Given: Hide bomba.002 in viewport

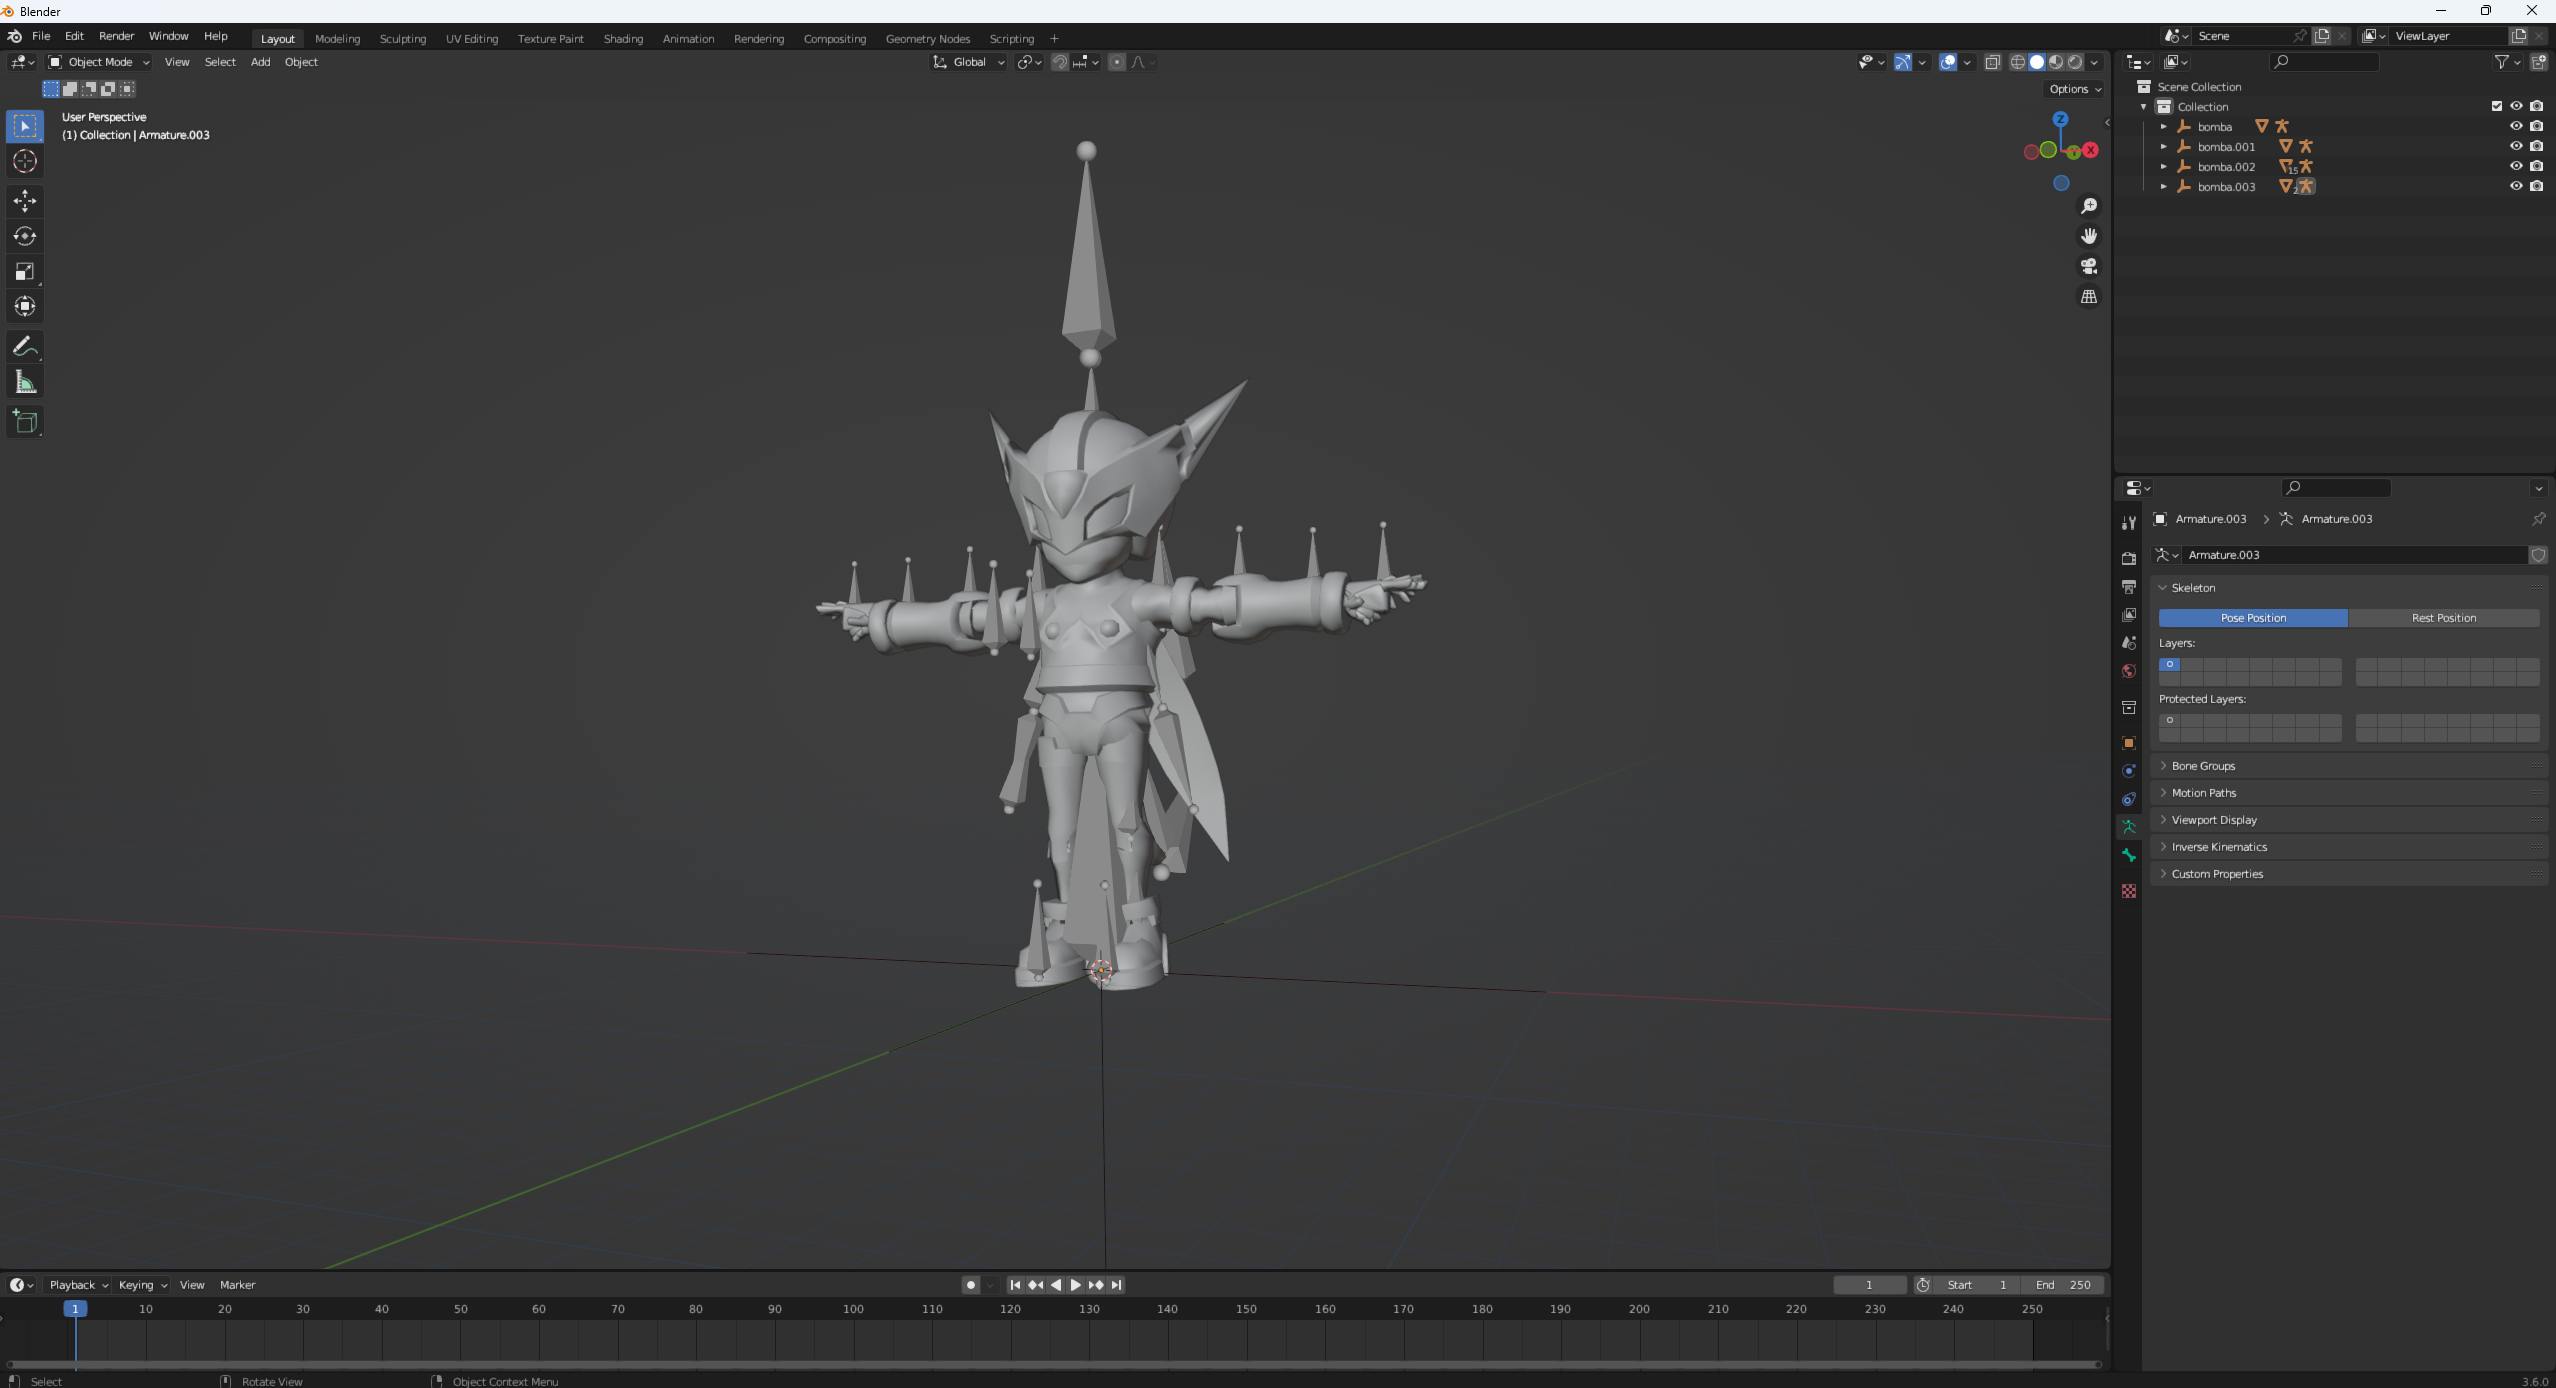Looking at the screenshot, I should click(2516, 166).
